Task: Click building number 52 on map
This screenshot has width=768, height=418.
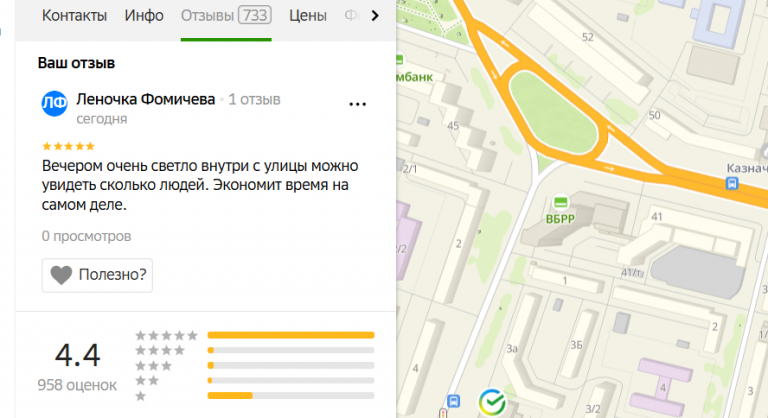Action: pos(588,37)
